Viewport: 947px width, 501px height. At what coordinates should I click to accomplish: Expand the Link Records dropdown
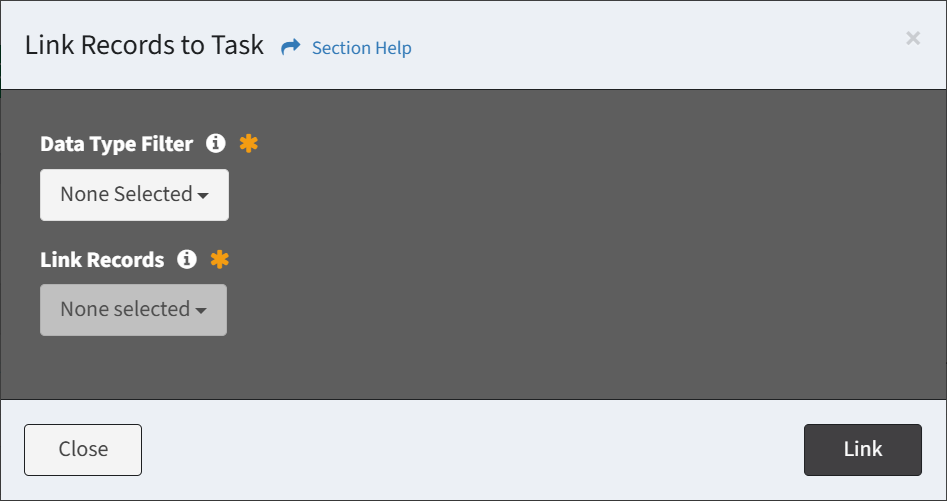133,310
